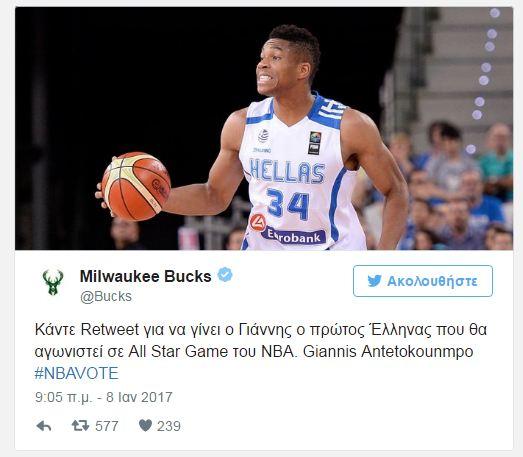This screenshot has height=457, width=523.
Task: Click the blue verified badge
Action: coord(225,275)
